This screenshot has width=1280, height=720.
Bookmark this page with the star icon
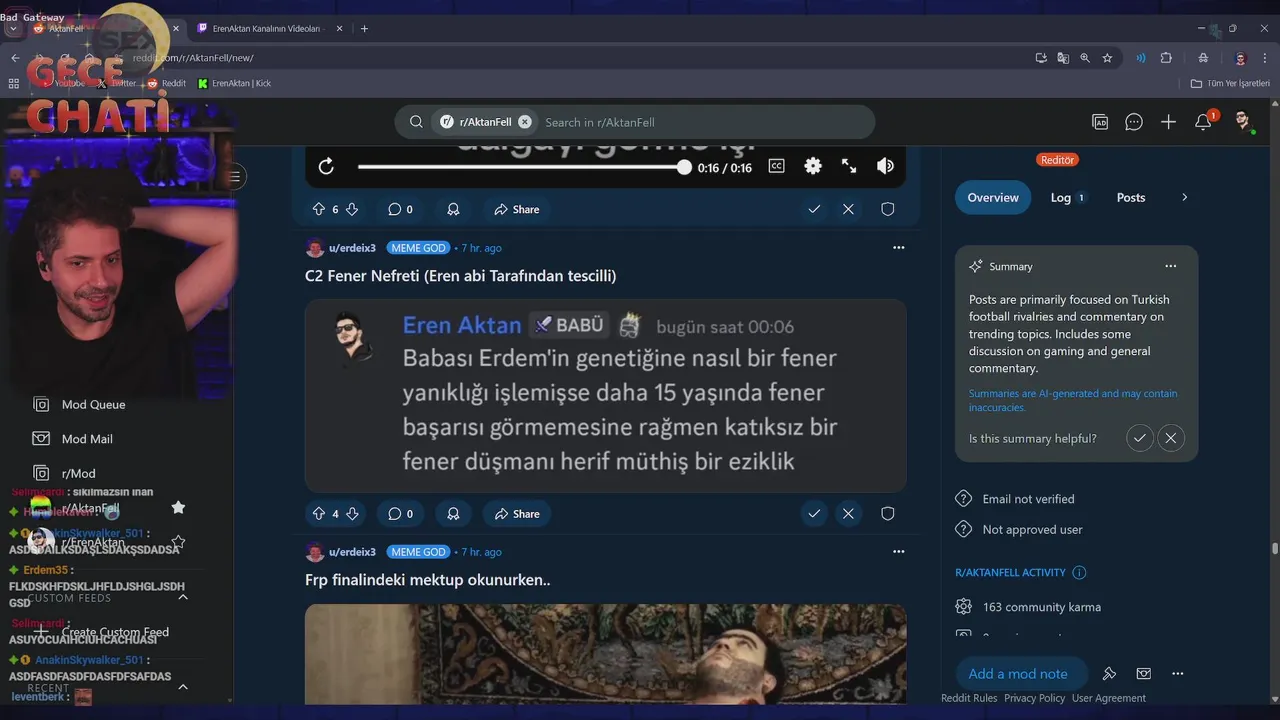pyautogui.click(x=1107, y=58)
